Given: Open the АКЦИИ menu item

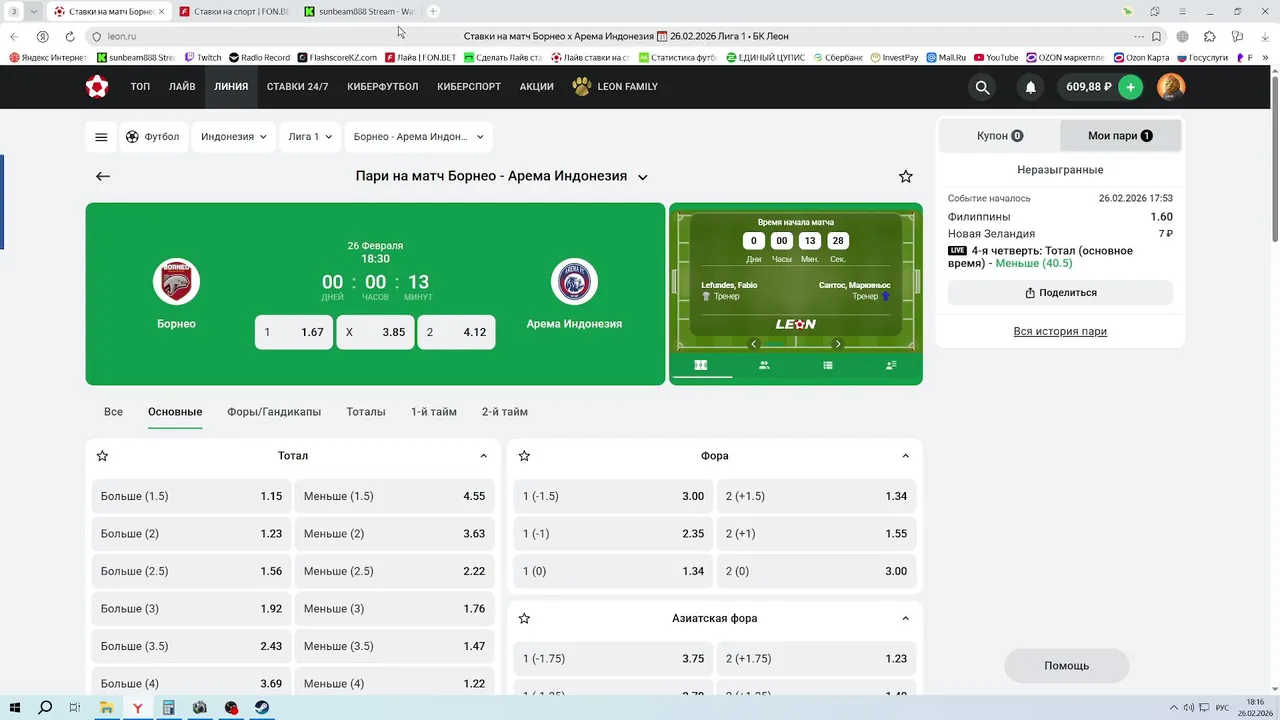Looking at the screenshot, I should click(536, 87).
